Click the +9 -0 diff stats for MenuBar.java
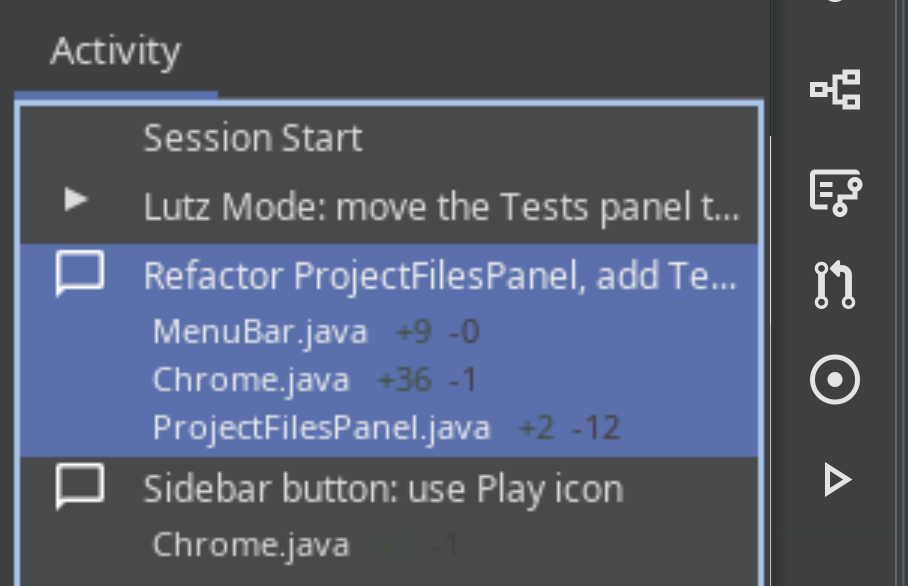 tap(438, 331)
